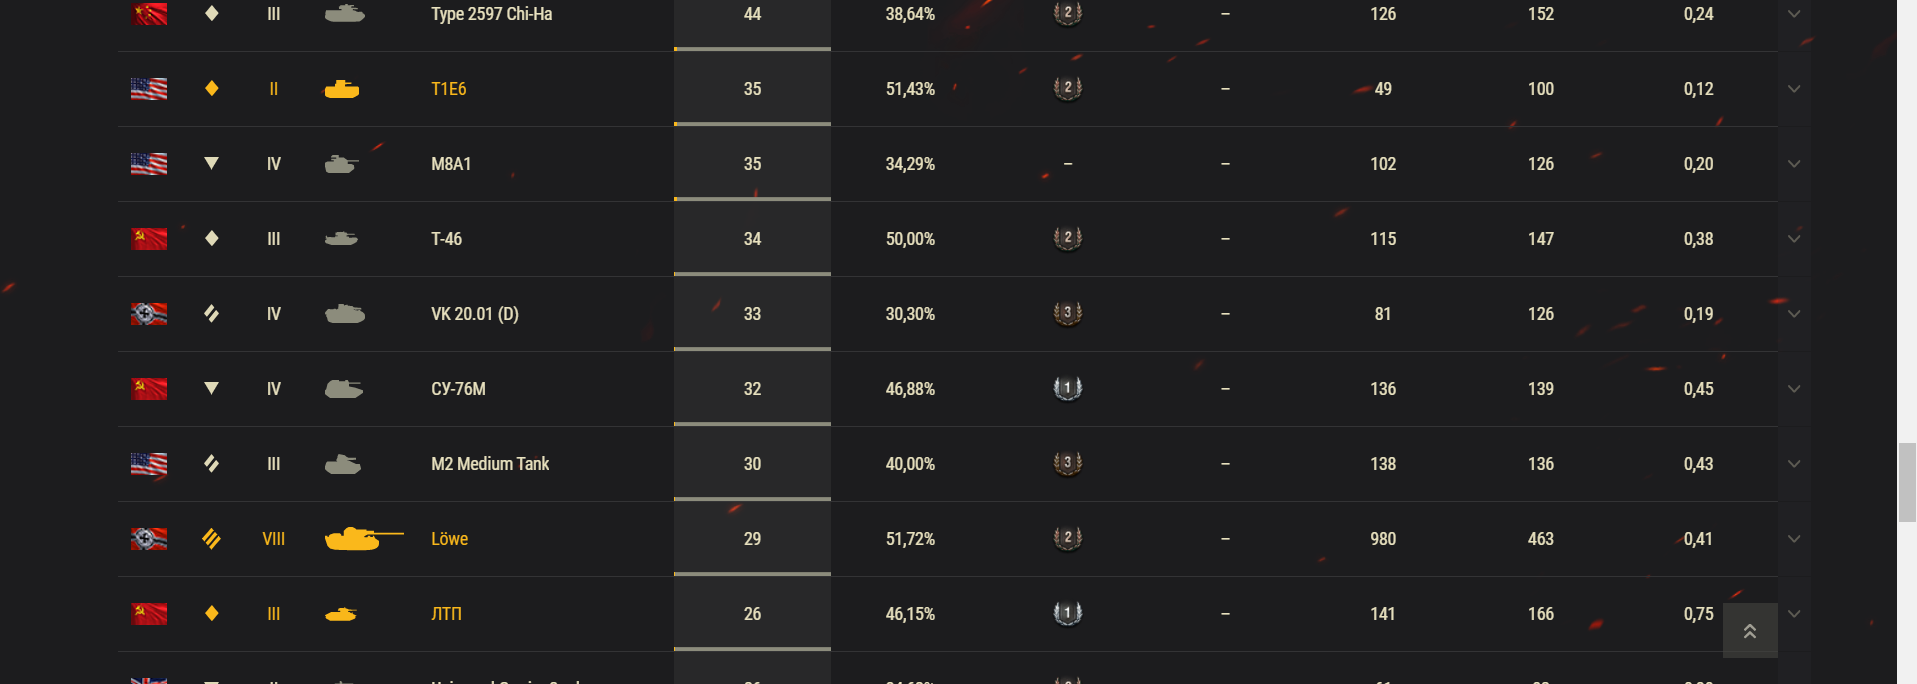Click the Soviet flag in T-46 row

point(149,239)
